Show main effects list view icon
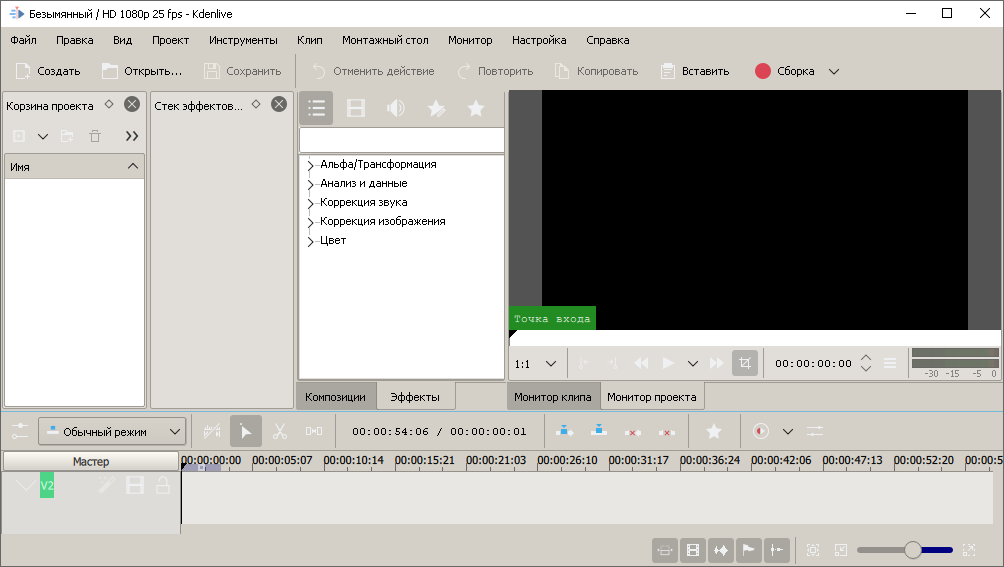Viewport: 1004px width, 567px height. tap(316, 108)
